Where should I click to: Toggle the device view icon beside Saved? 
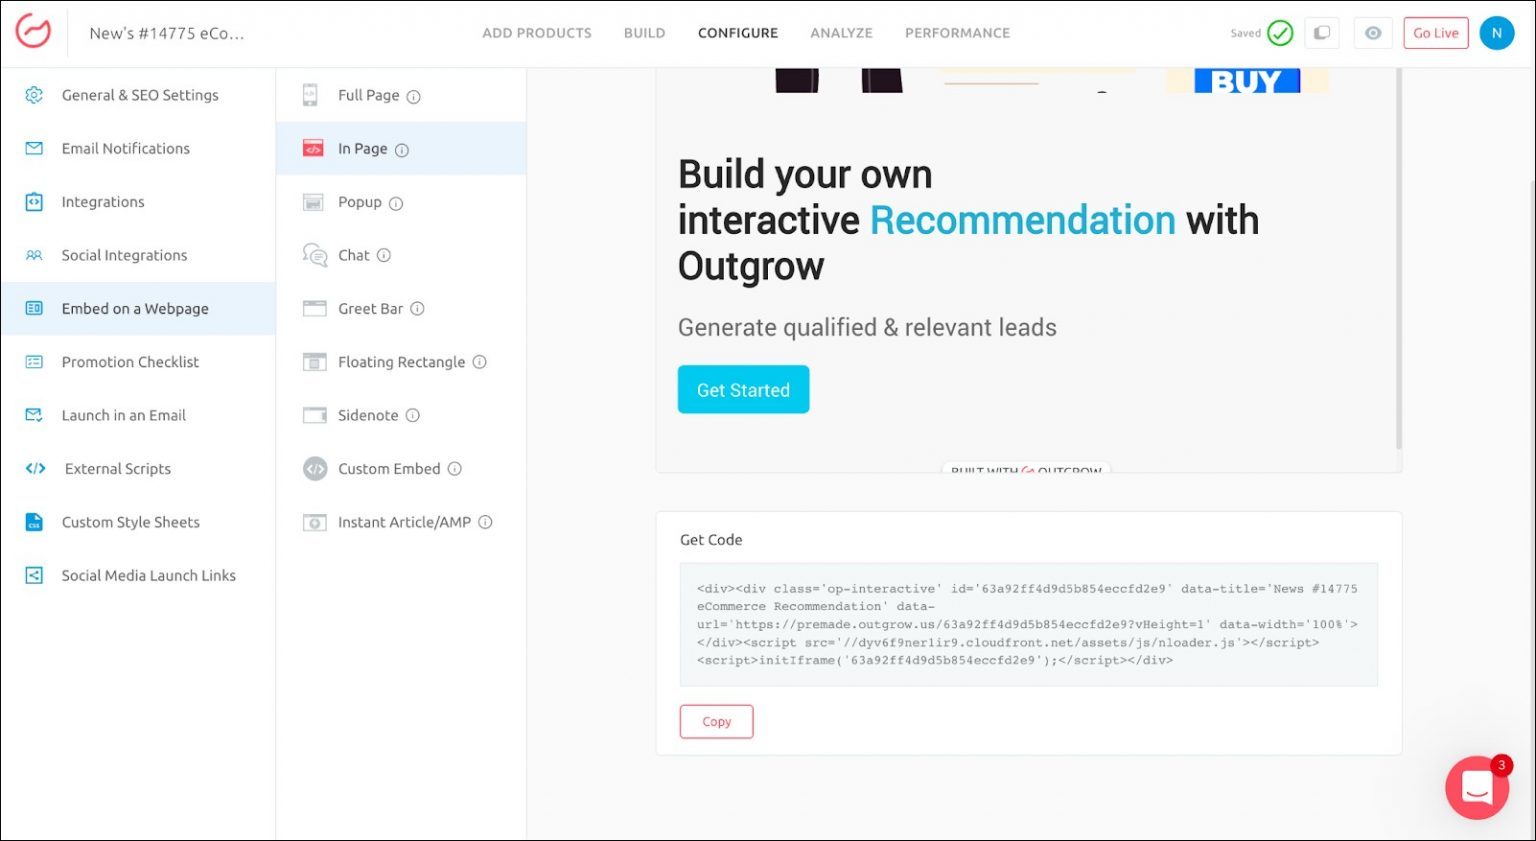coord(1321,33)
